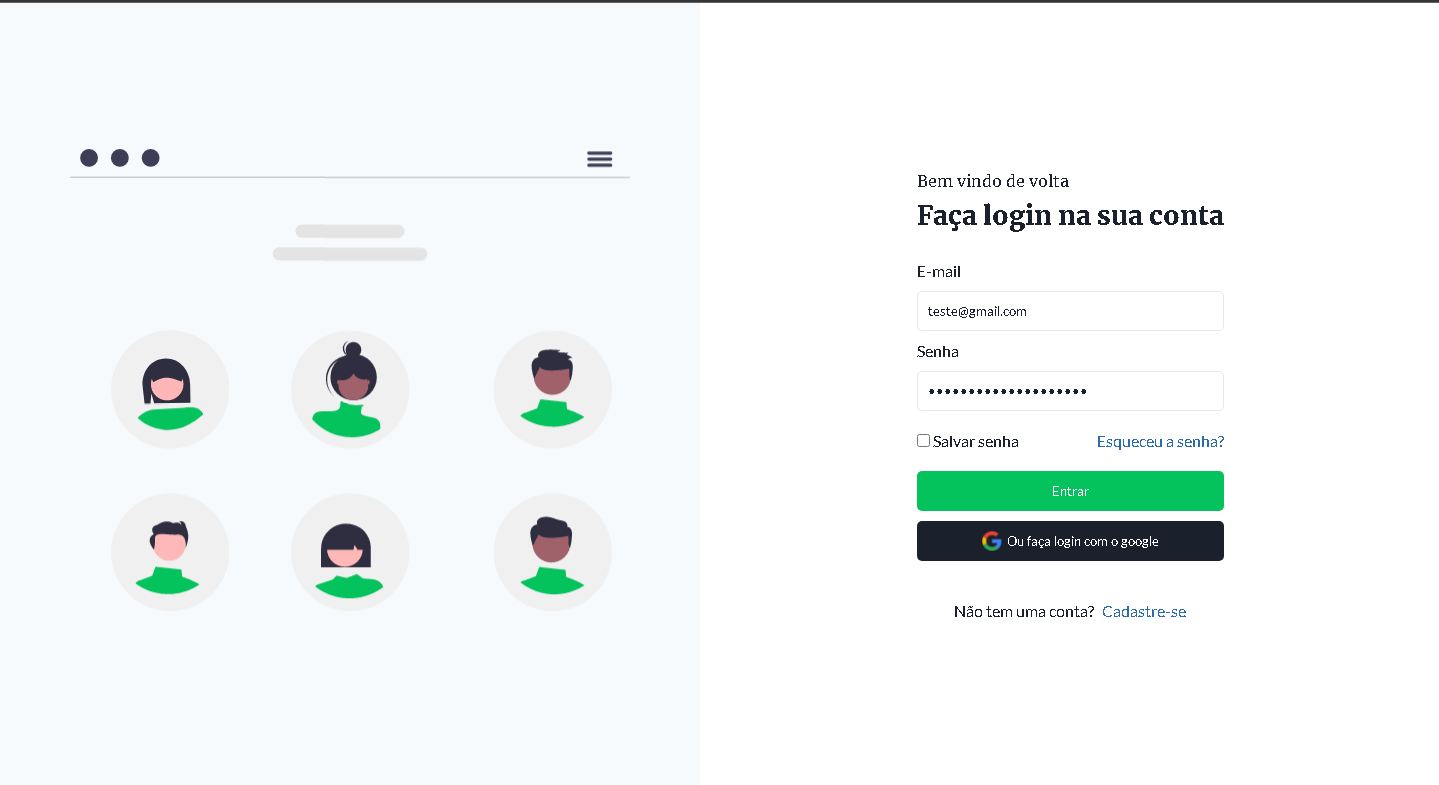This screenshot has width=1439, height=785.
Task: Open the Cadastre-se registration link
Action: tap(1143, 611)
